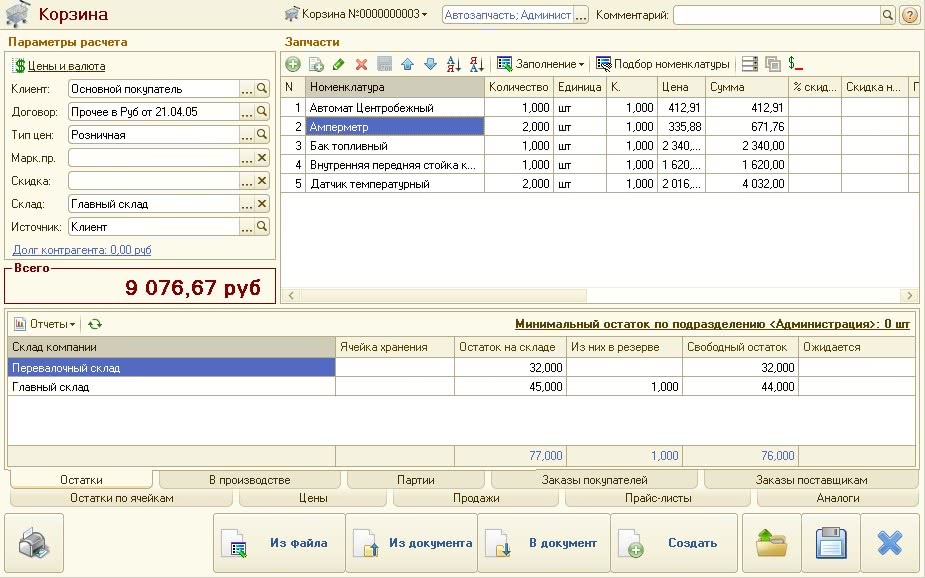Image resolution: width=925 pixels, height=578 pixels.
Task: Click the magnifier icon next to Источник
Action: 262,226
